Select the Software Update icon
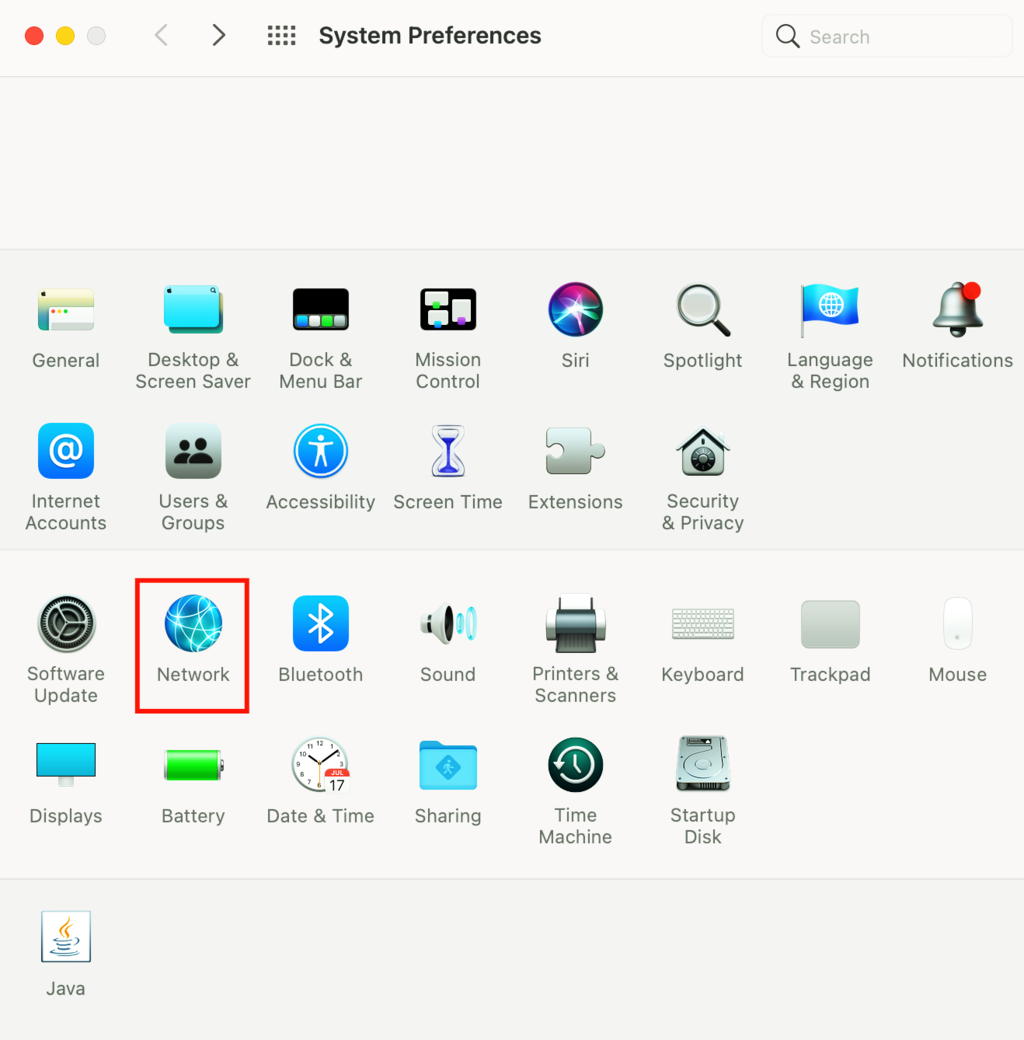The height and width of the screenshot is (1040, 1024). coord(66,624)
